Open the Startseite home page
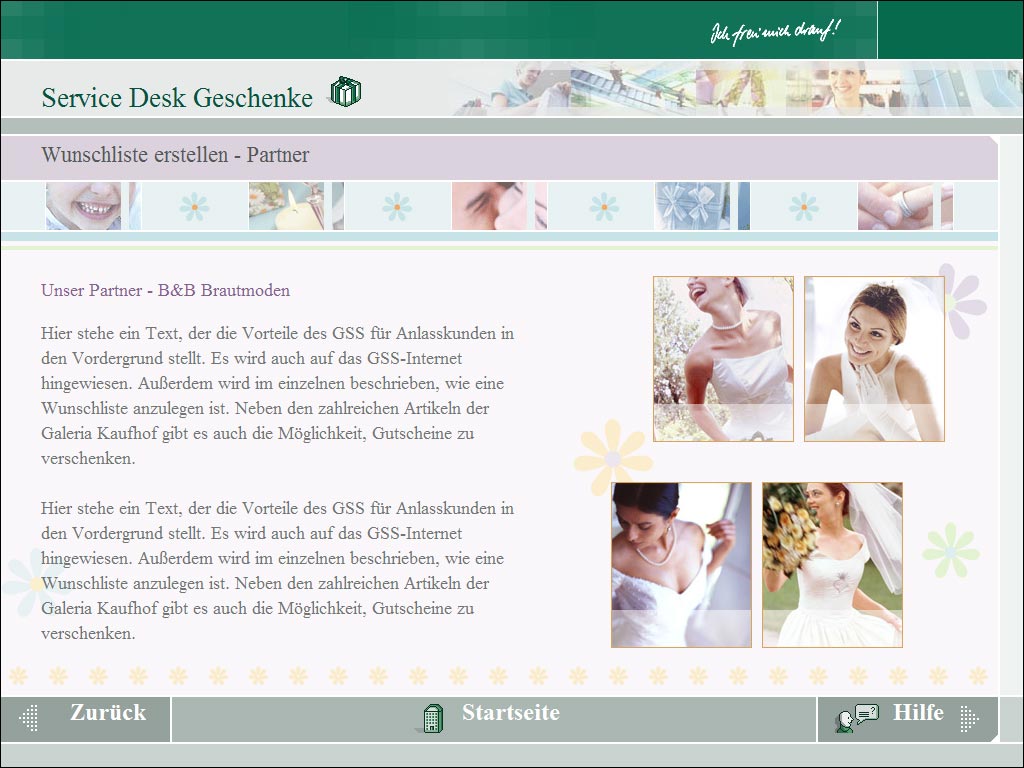The width and height of the screenshot is (1024, 768). [494, 719]
